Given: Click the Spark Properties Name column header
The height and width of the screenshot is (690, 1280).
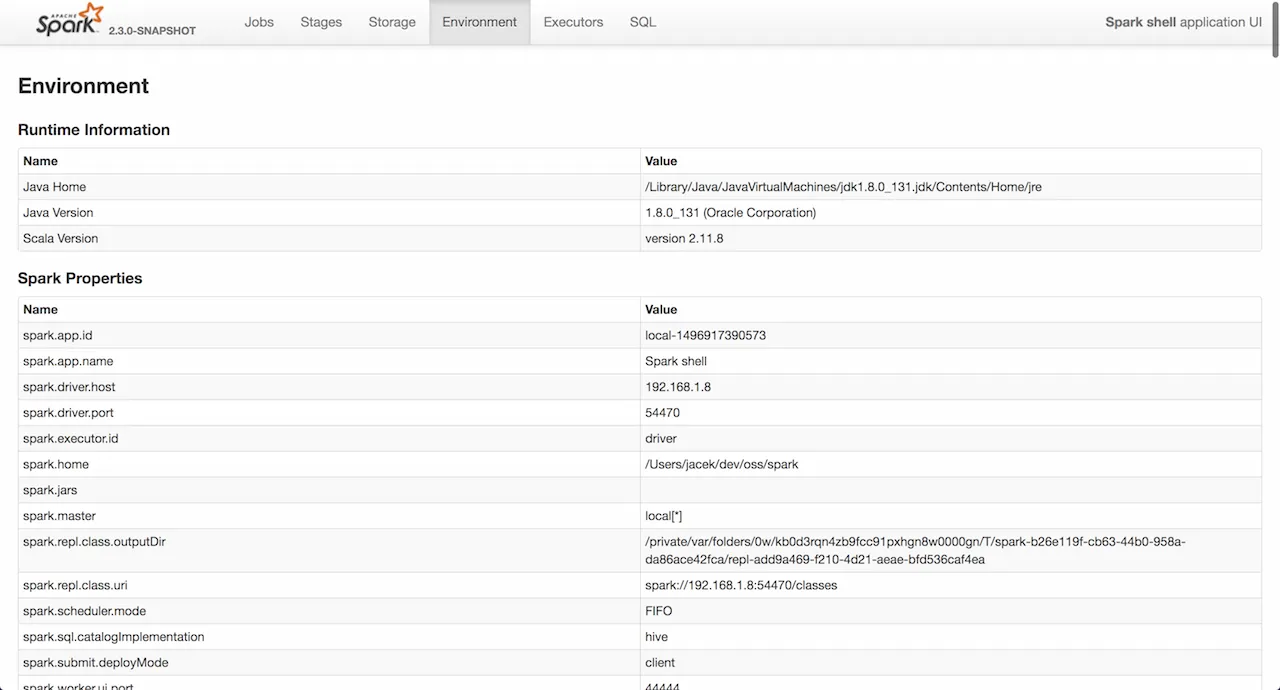Looking at the screenshot, I should pos(41,310).
